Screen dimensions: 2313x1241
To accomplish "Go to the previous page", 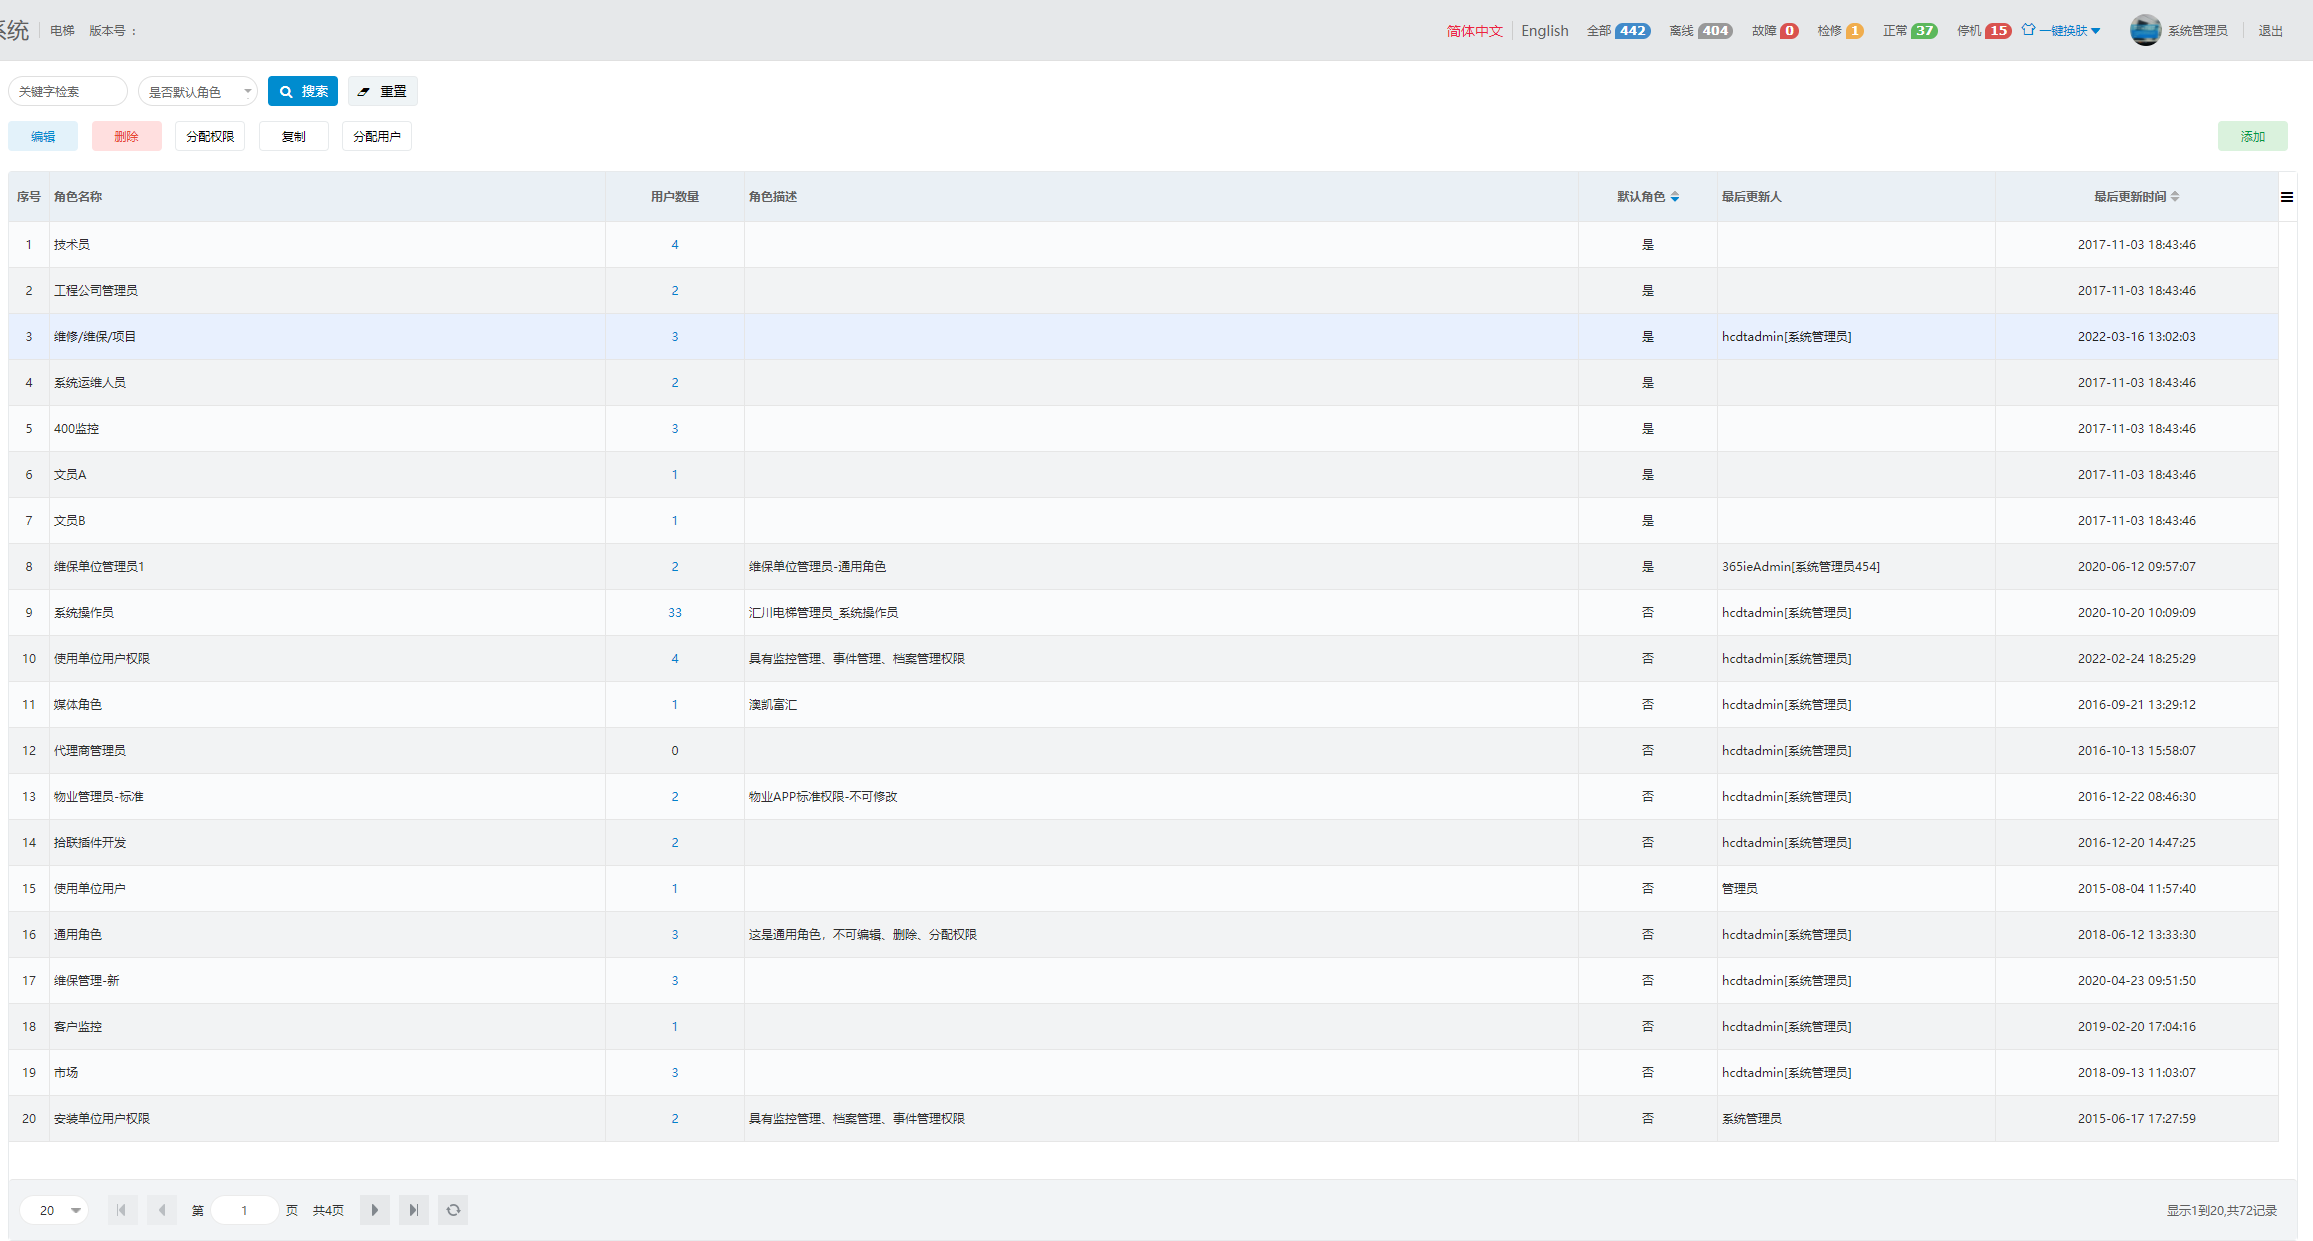I will coord(161,1210).
